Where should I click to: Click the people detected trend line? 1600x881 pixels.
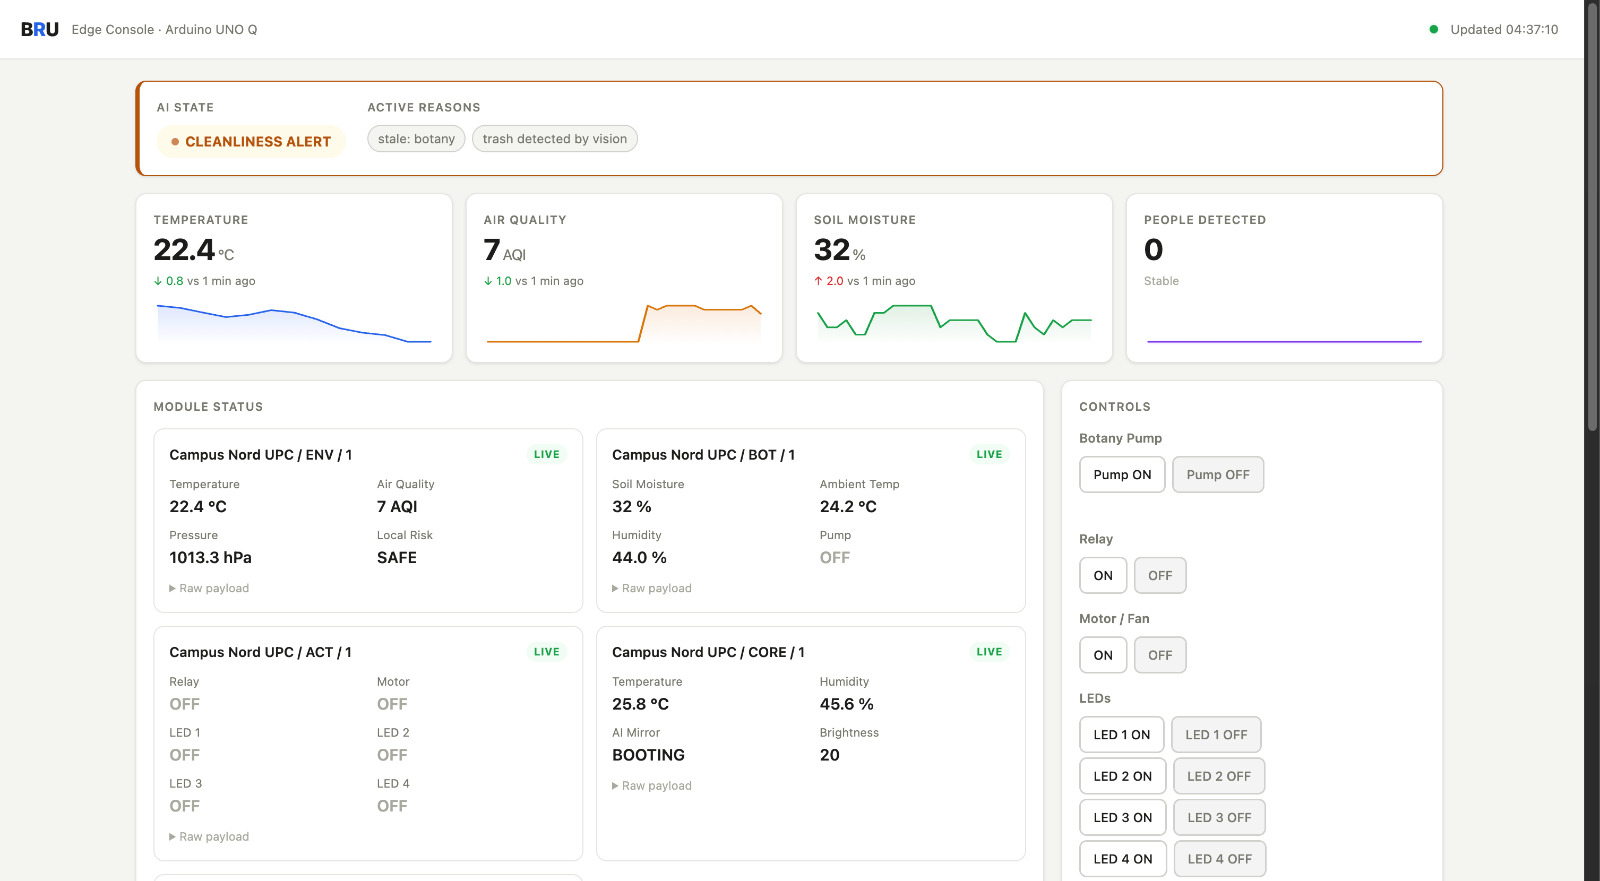(x=1284, y=341)
